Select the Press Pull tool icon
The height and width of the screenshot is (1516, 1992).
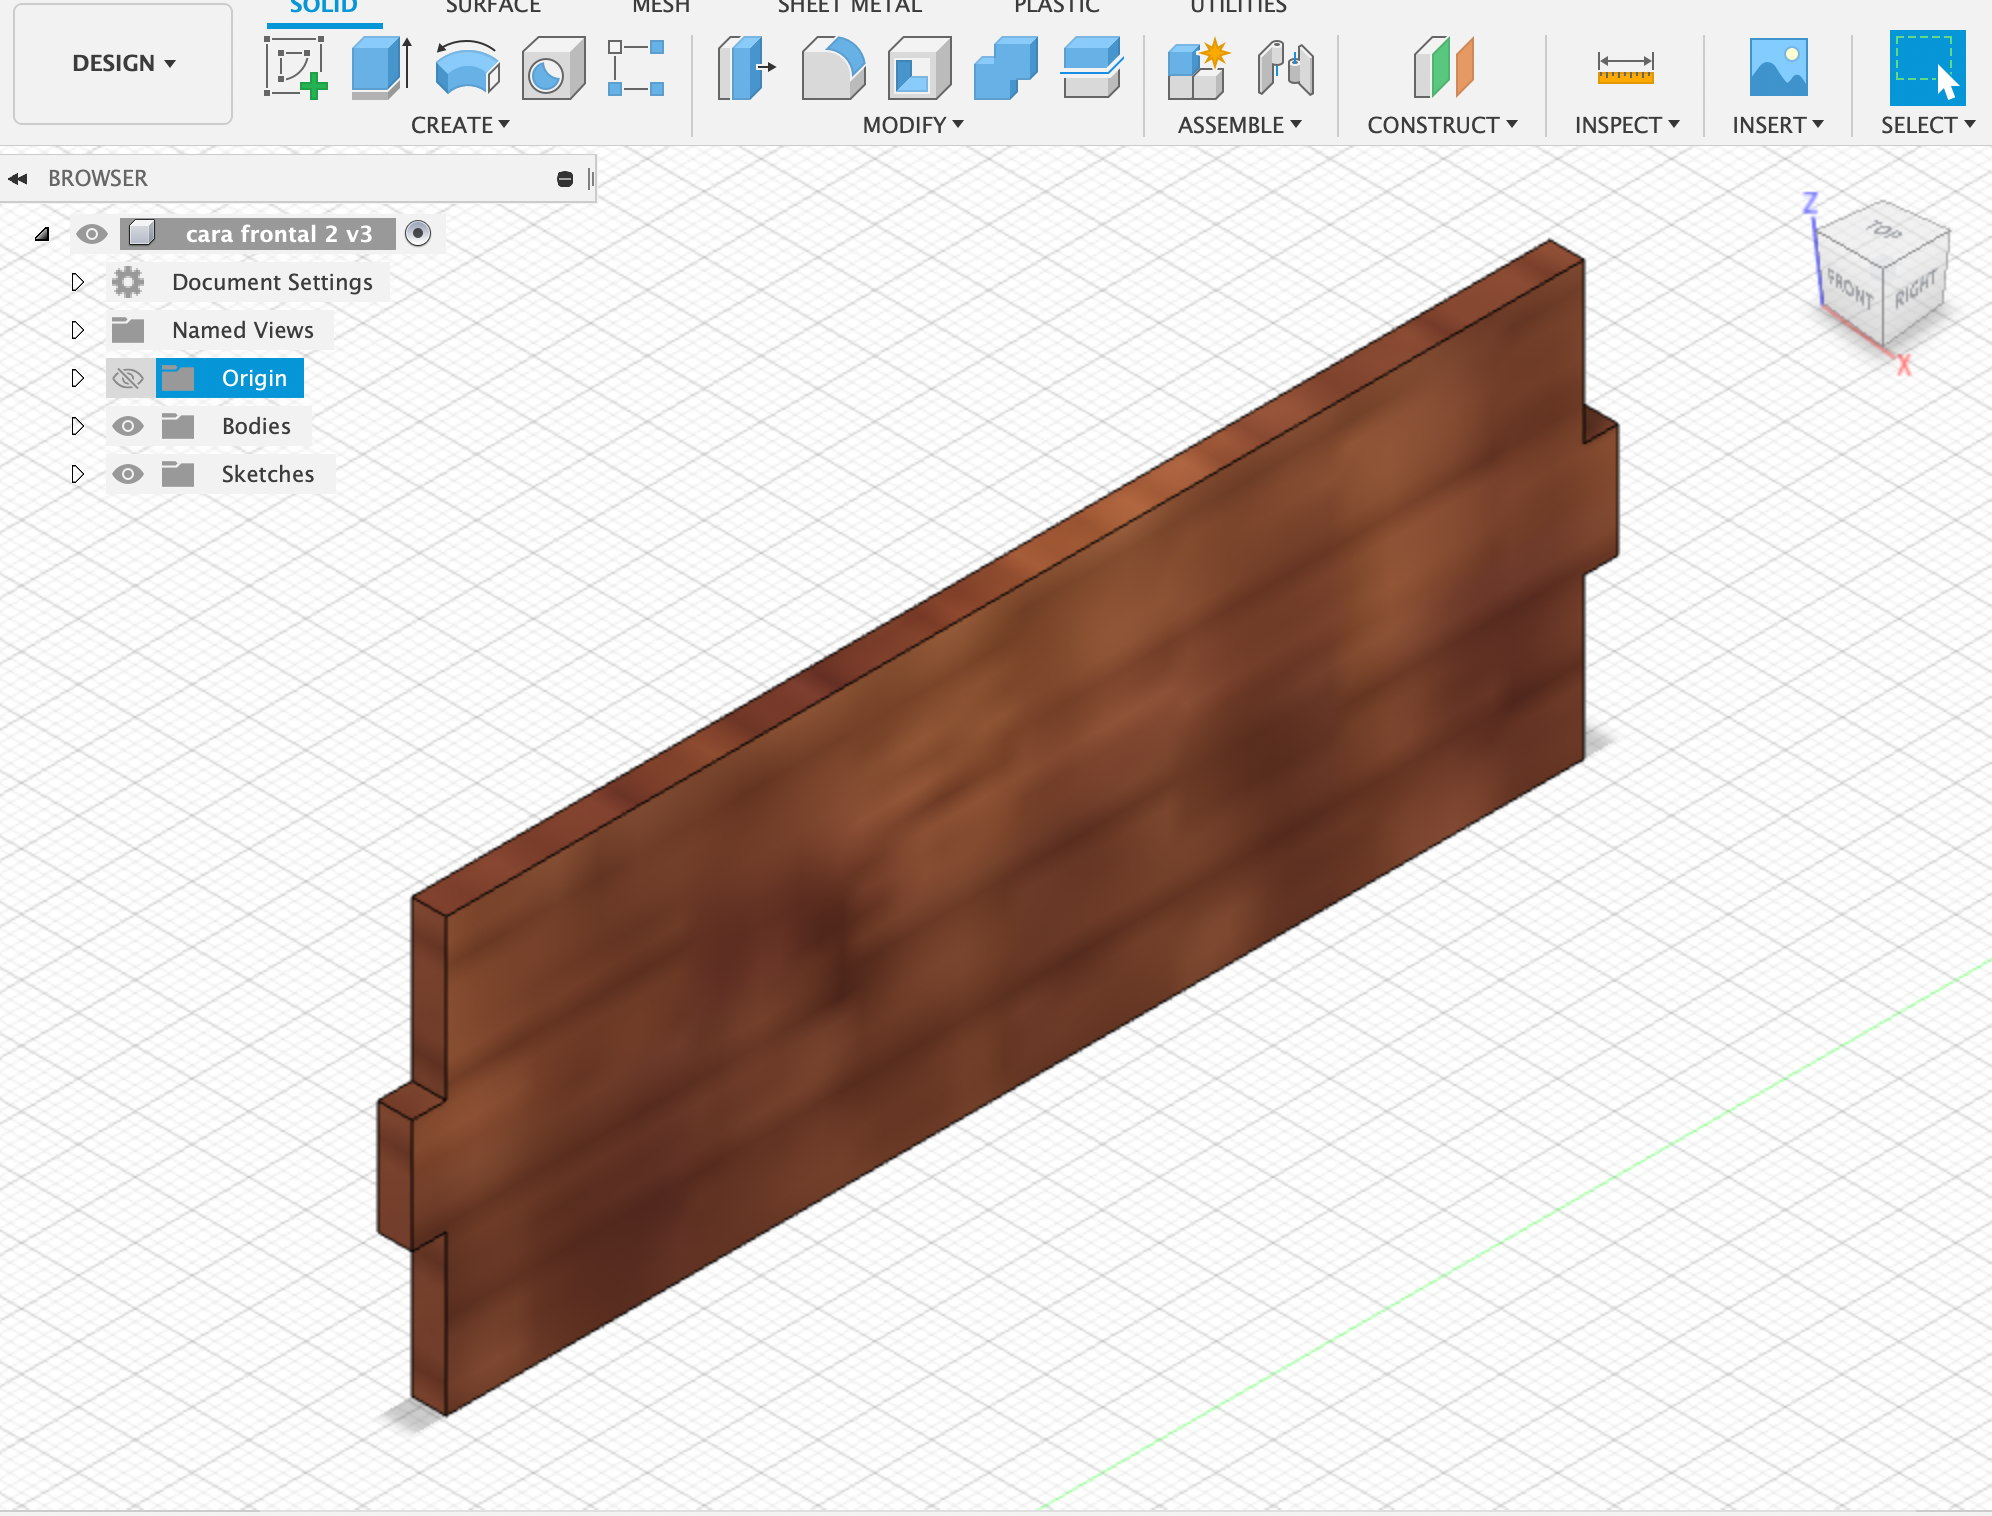[746, 68]
